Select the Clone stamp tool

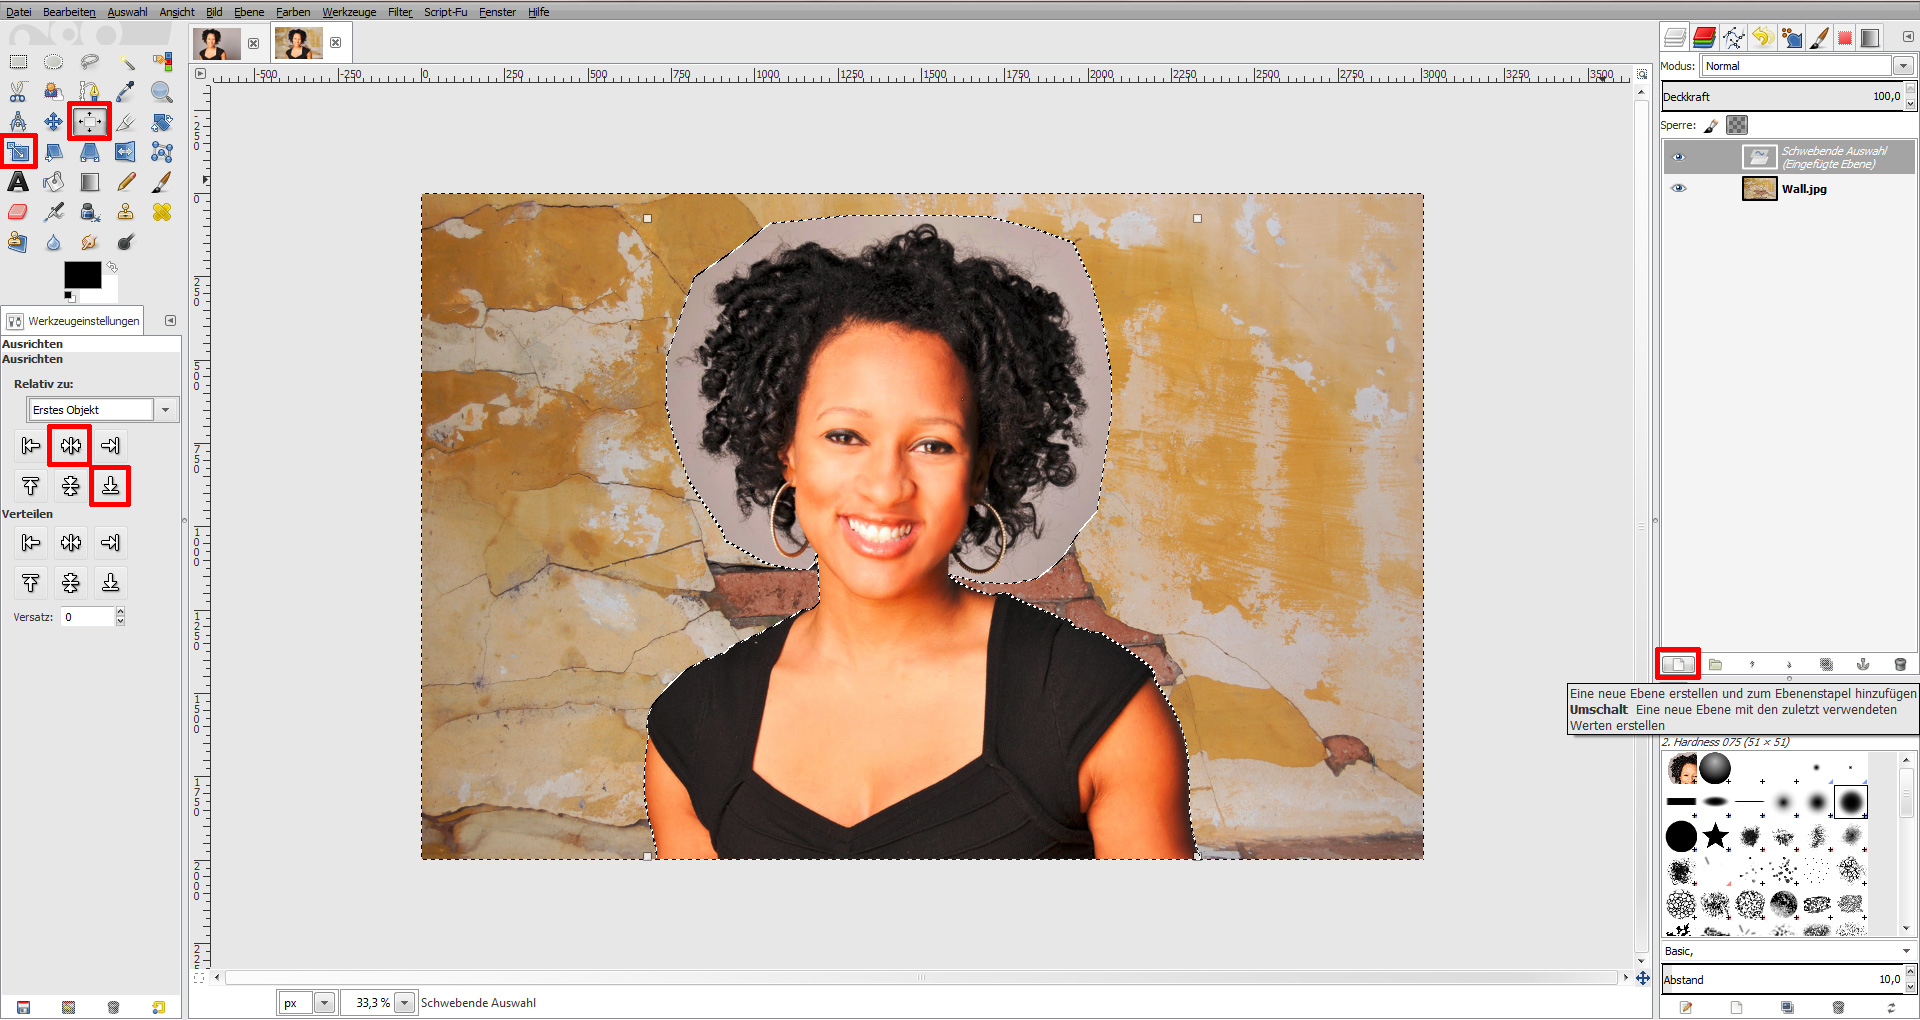click(x=125, y=212)
